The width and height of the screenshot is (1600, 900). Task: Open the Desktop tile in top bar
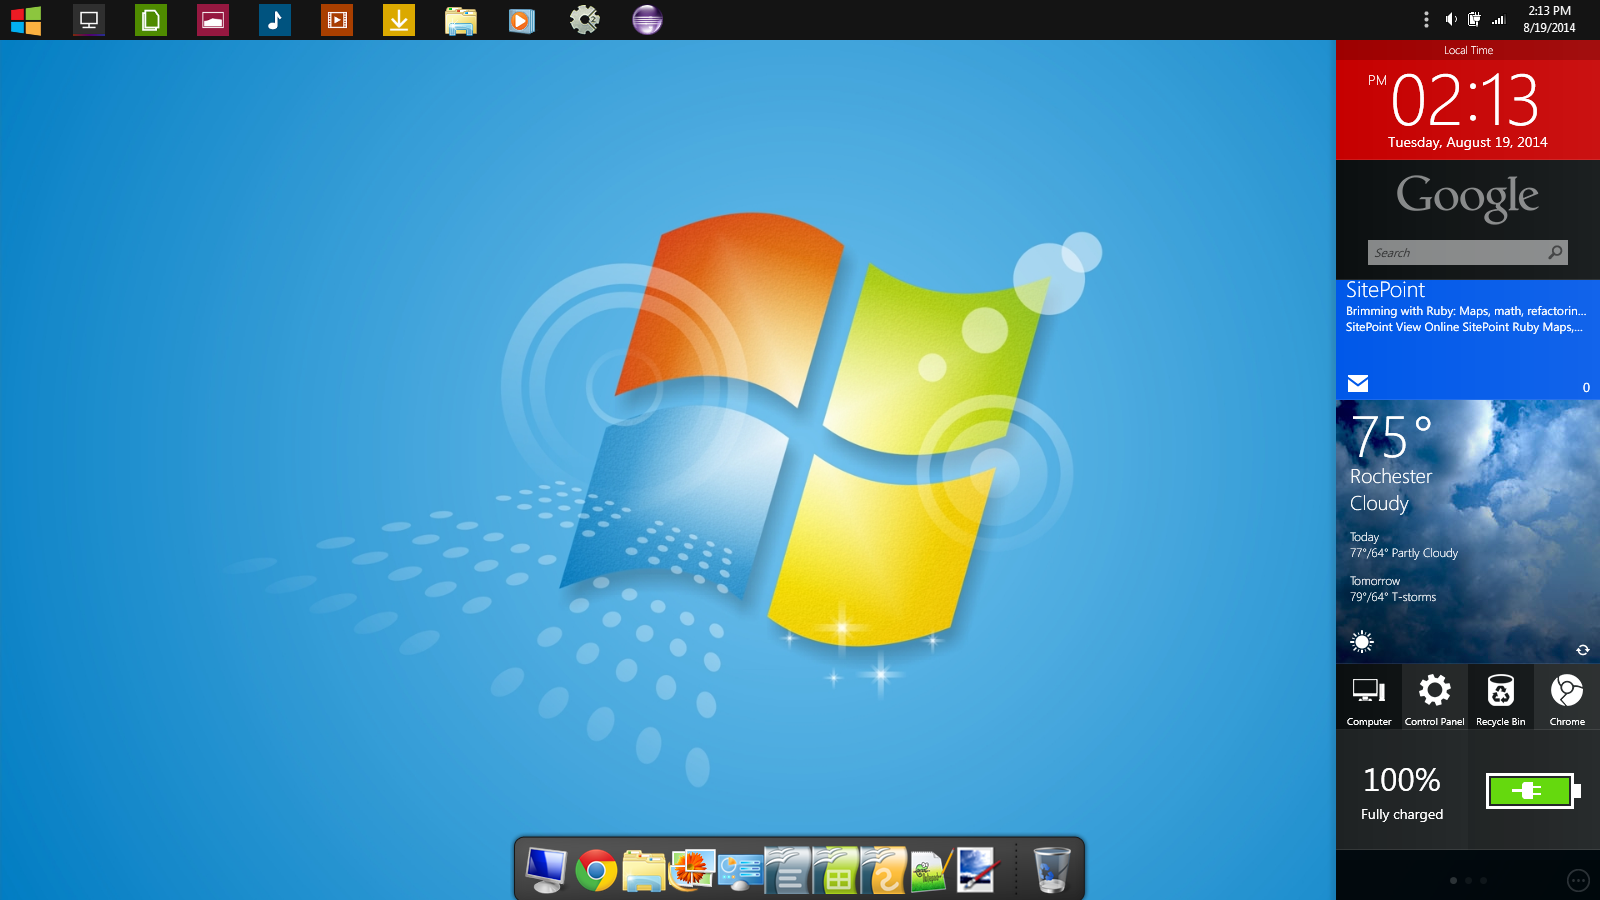click(x=89, y=20)
